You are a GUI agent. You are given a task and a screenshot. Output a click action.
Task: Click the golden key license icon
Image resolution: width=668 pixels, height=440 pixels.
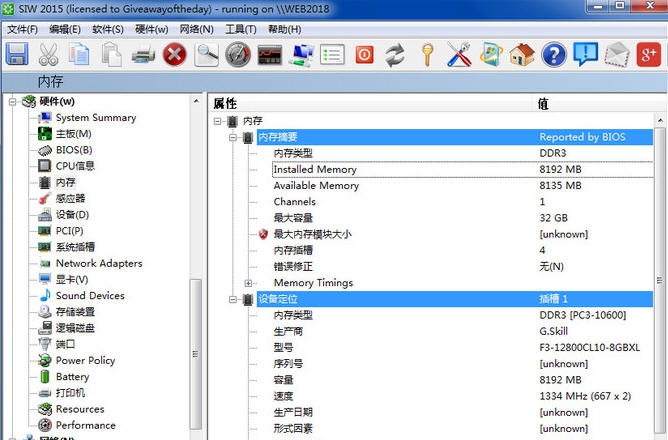point(427,55)
